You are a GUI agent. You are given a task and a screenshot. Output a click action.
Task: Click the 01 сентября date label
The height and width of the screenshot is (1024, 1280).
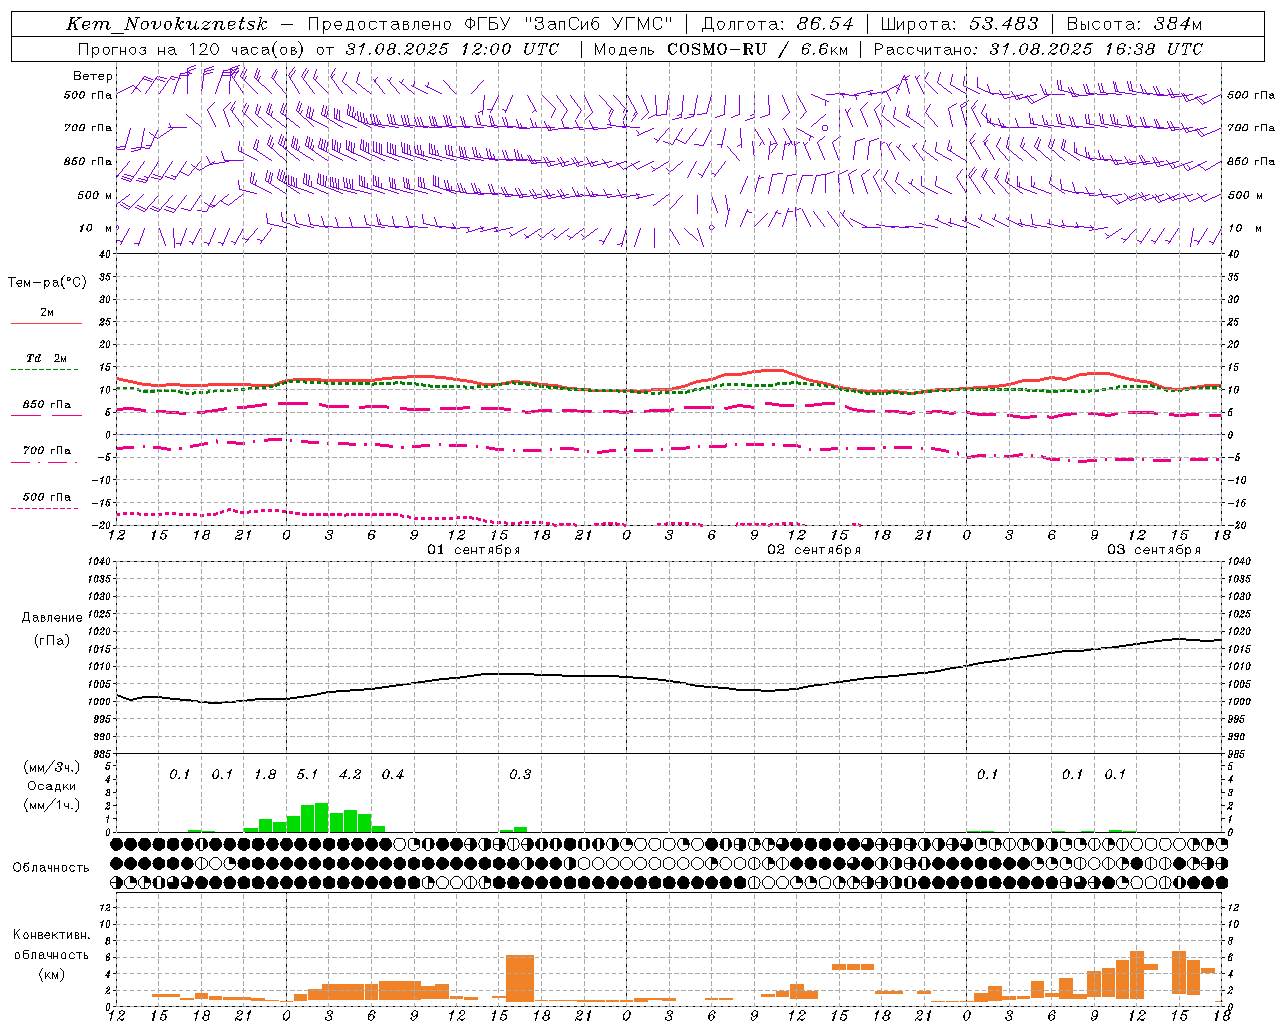pos(473,550)
